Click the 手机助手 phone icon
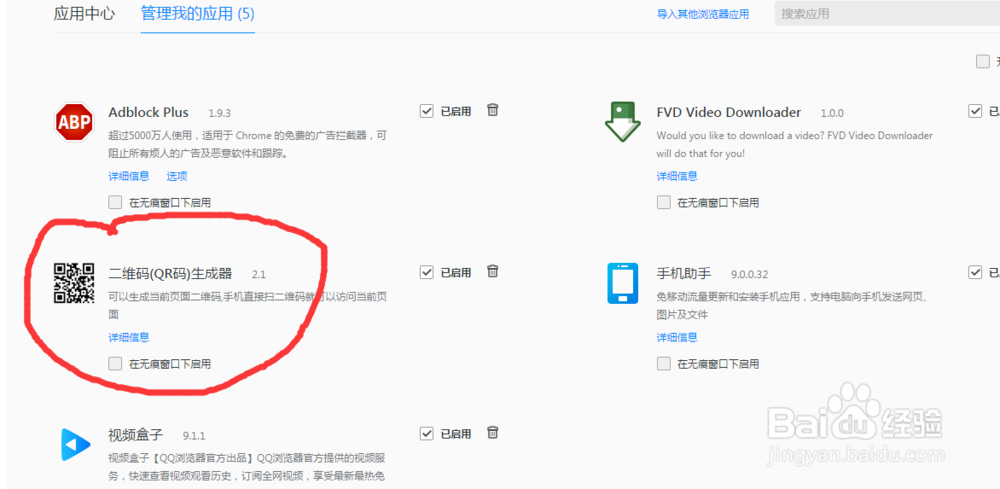This screenshot has width=1000, height=489. click(x=622, y=283)
